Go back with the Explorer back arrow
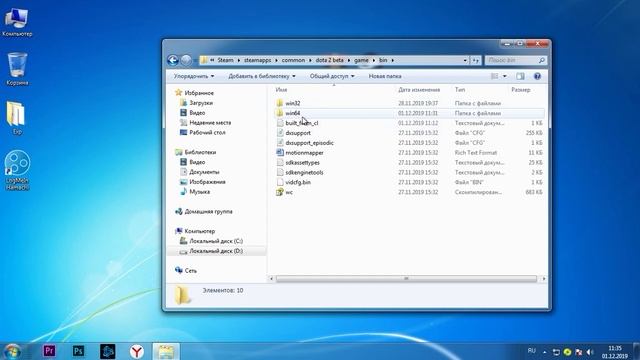This screenshot has height=360, width=640. click(173, 60)
